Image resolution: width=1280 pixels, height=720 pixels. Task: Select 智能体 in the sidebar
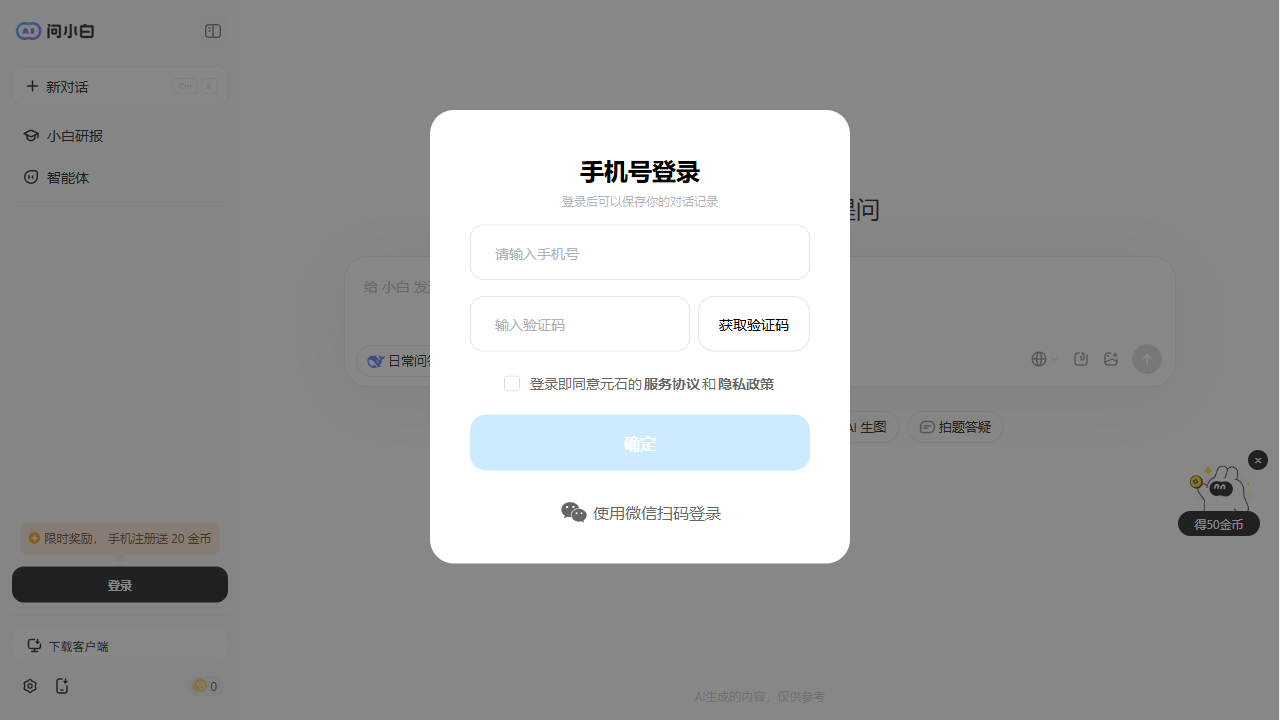(67, 178)
